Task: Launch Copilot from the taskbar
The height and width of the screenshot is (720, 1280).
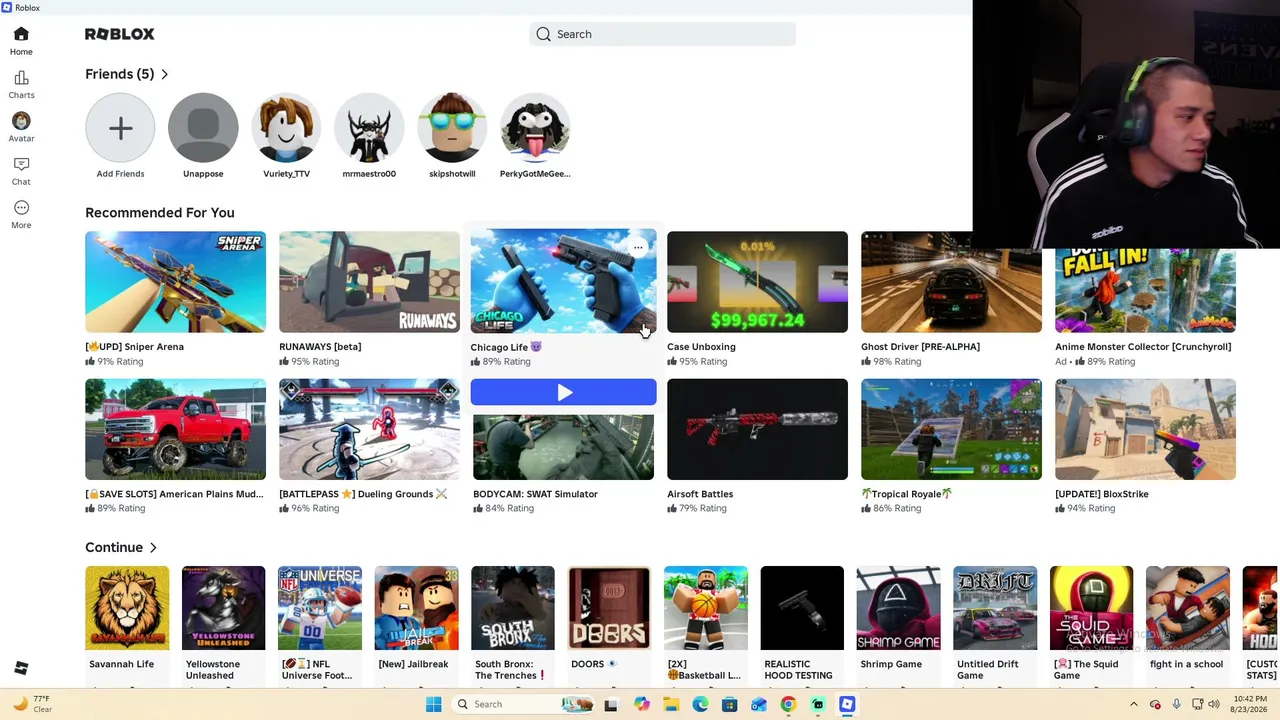Action: 641,704
